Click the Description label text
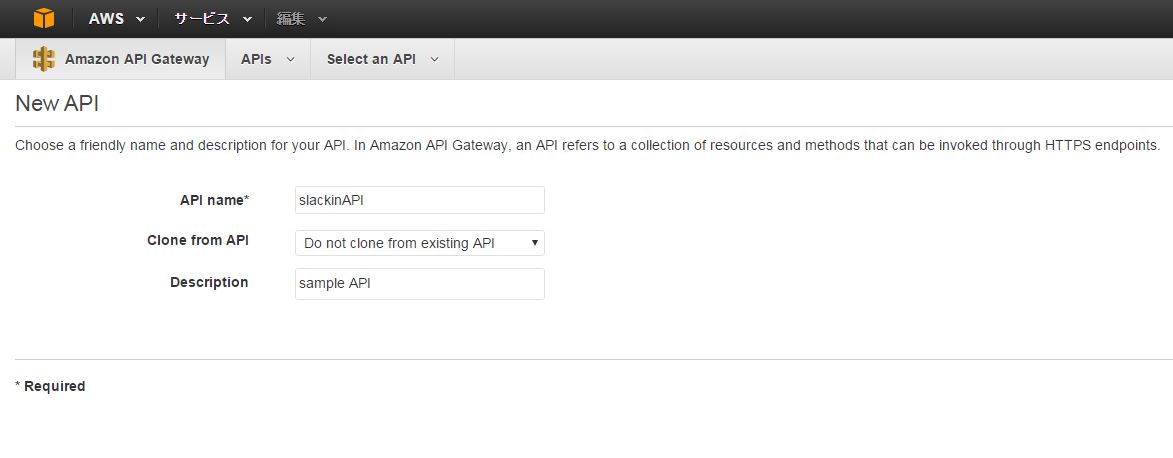 click(209, 282)
